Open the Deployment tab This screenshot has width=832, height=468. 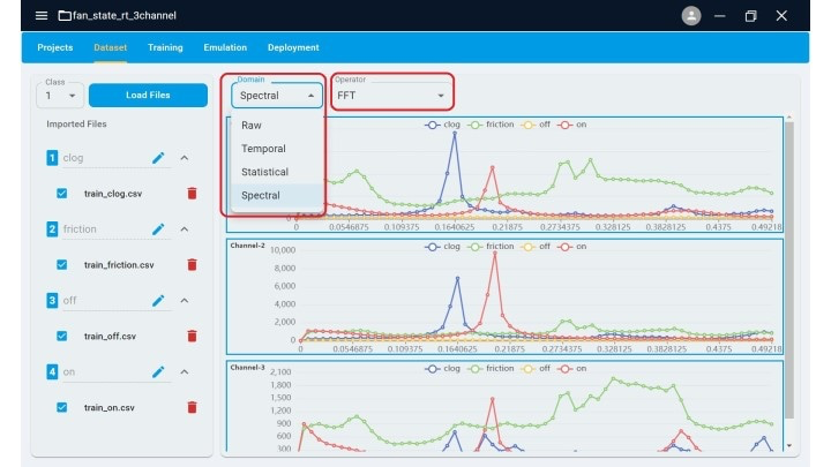click(x=293, y=47)
